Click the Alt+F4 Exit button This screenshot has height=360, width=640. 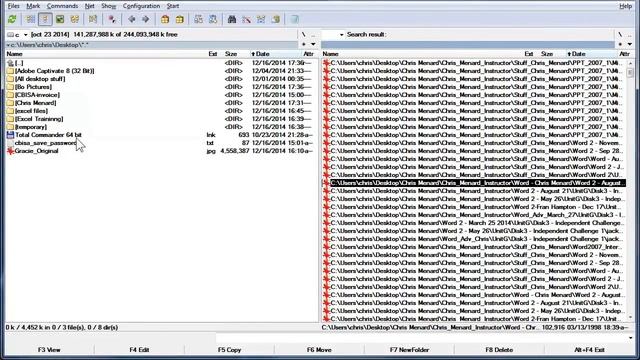point(589,350)
